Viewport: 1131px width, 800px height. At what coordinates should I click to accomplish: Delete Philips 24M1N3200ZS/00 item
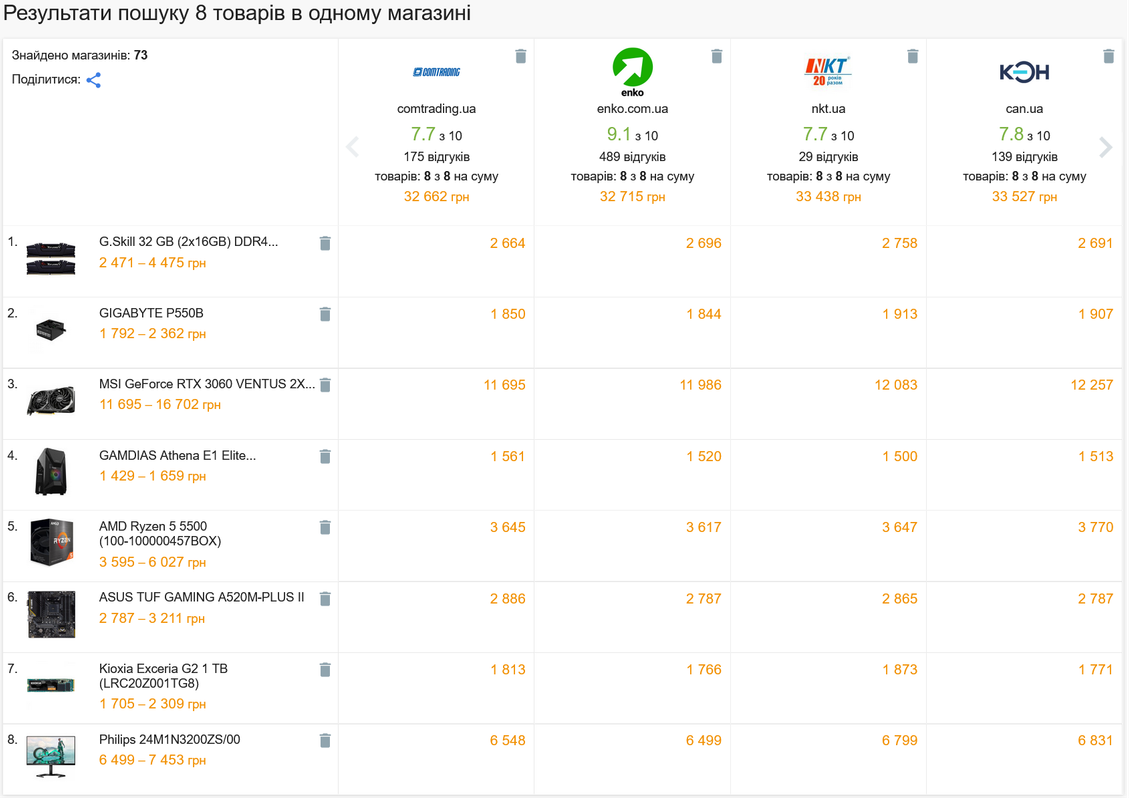tap(325, 741)
